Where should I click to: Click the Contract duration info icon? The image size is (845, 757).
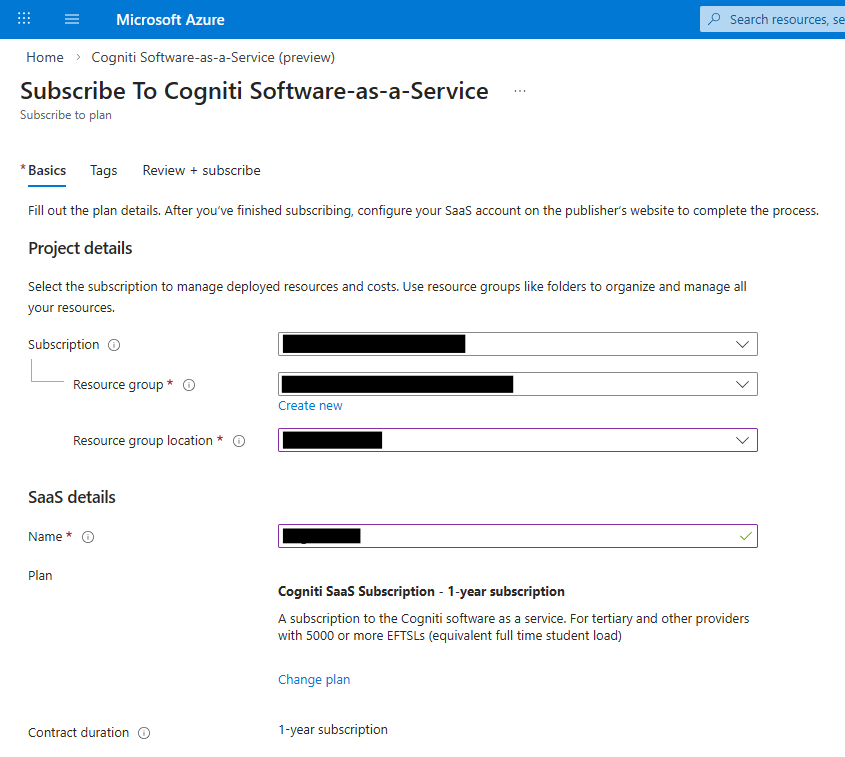tap(144, 733)
